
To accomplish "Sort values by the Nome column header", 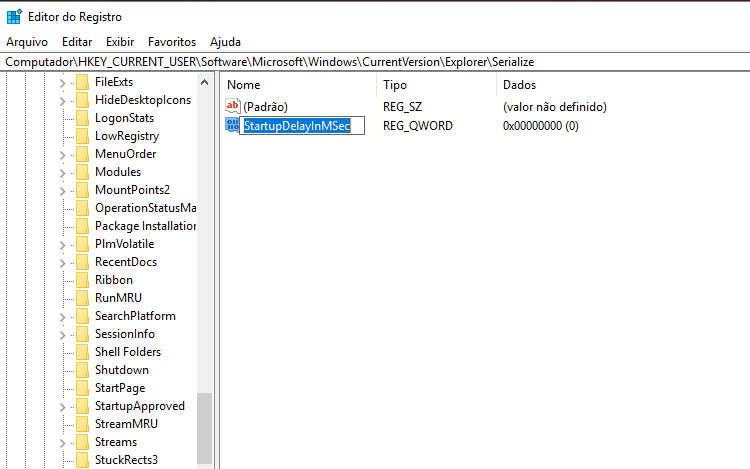I will pyautogui.click(x=298, y=85).
